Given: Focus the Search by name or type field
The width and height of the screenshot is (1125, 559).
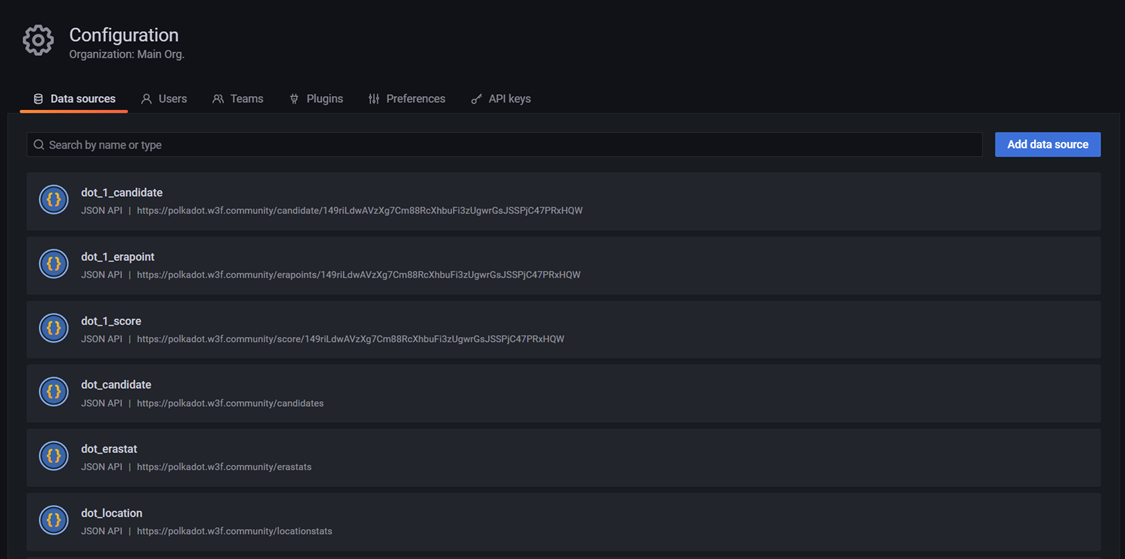Looking at the screenshot, I should click(510, 145).
